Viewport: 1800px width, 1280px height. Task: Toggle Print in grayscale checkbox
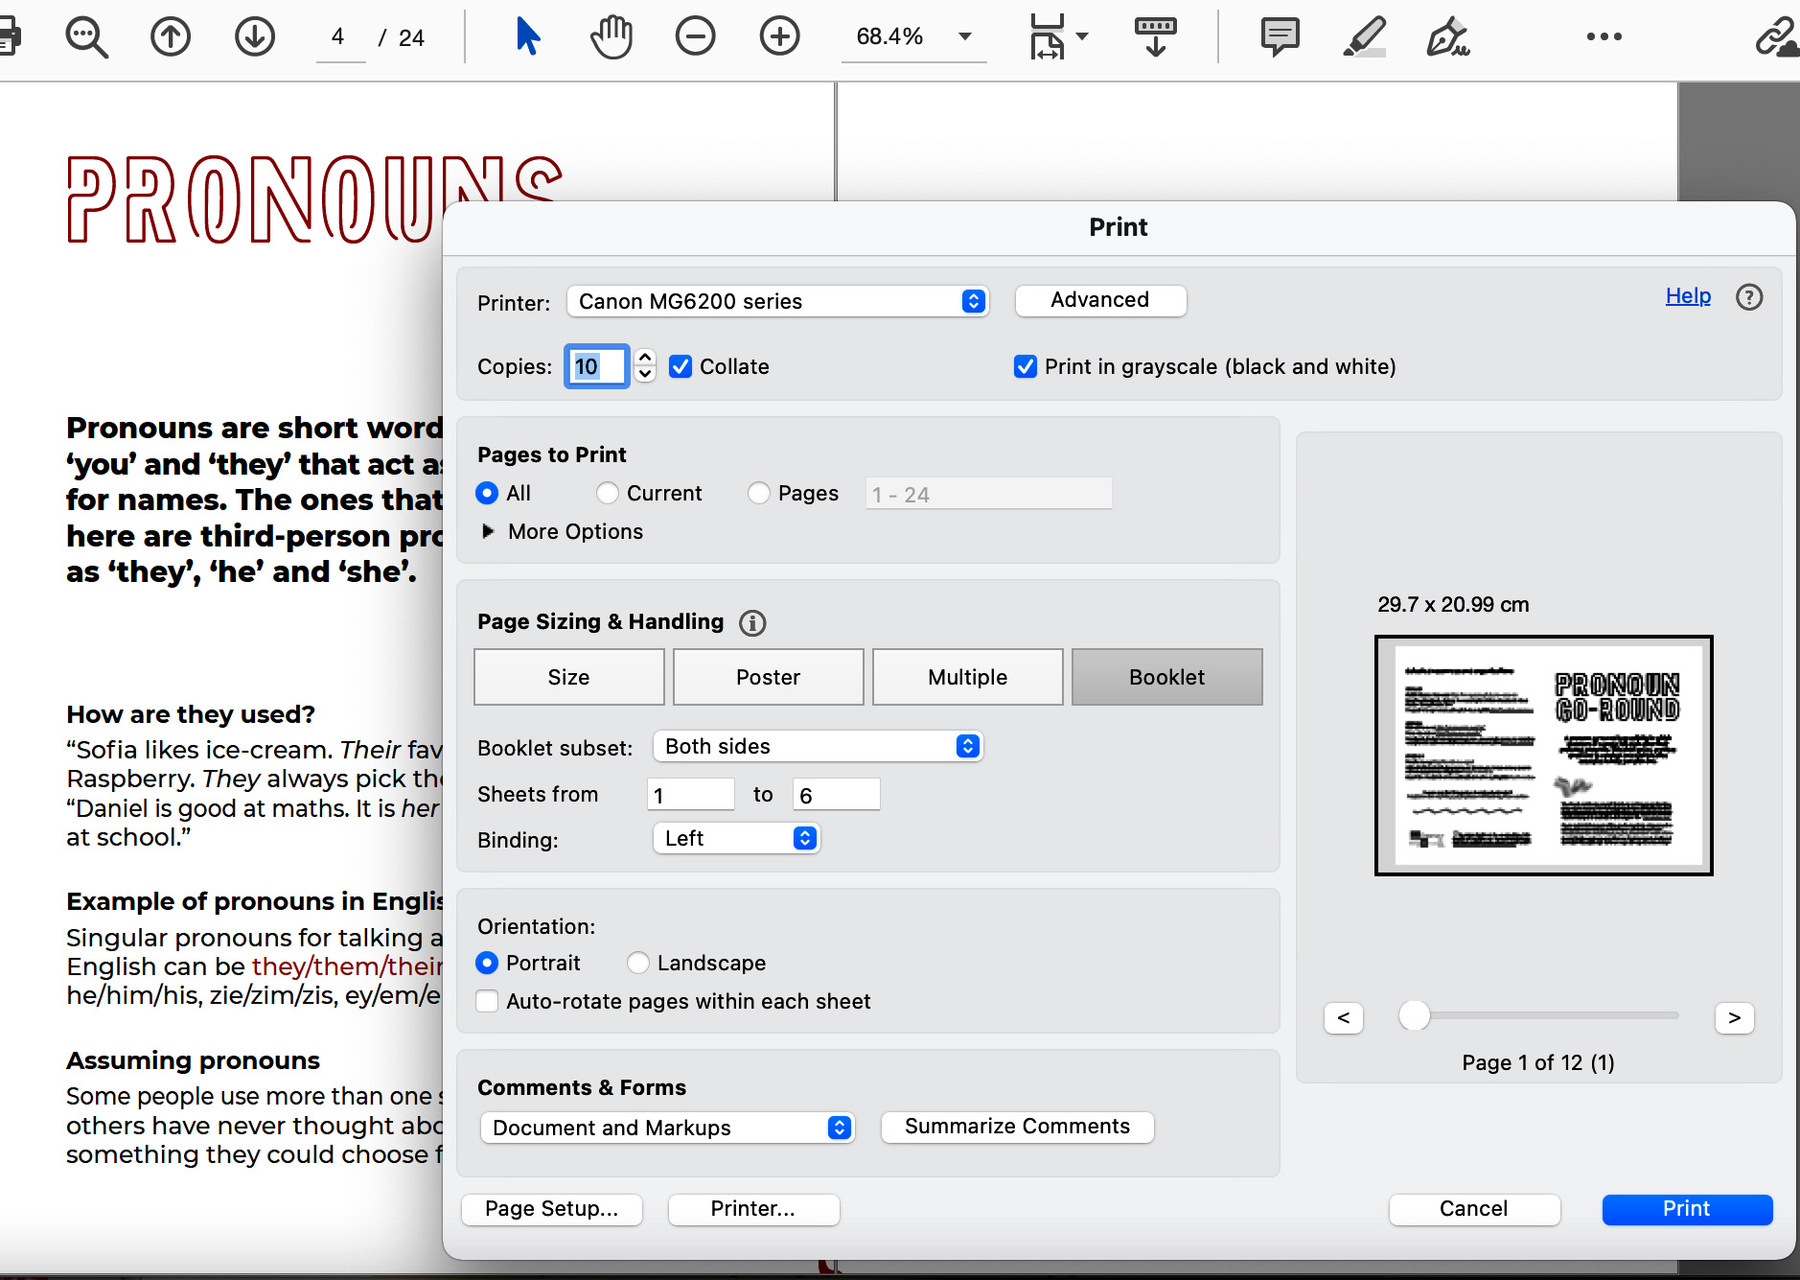[1025, 366]
